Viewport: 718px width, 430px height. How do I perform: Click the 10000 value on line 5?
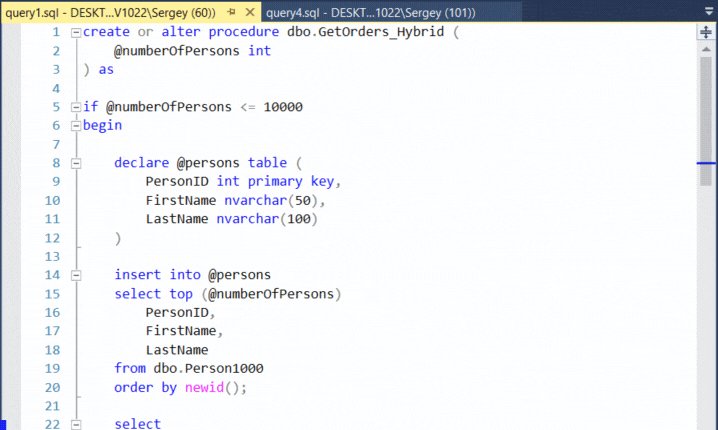(x=283, y=107)
